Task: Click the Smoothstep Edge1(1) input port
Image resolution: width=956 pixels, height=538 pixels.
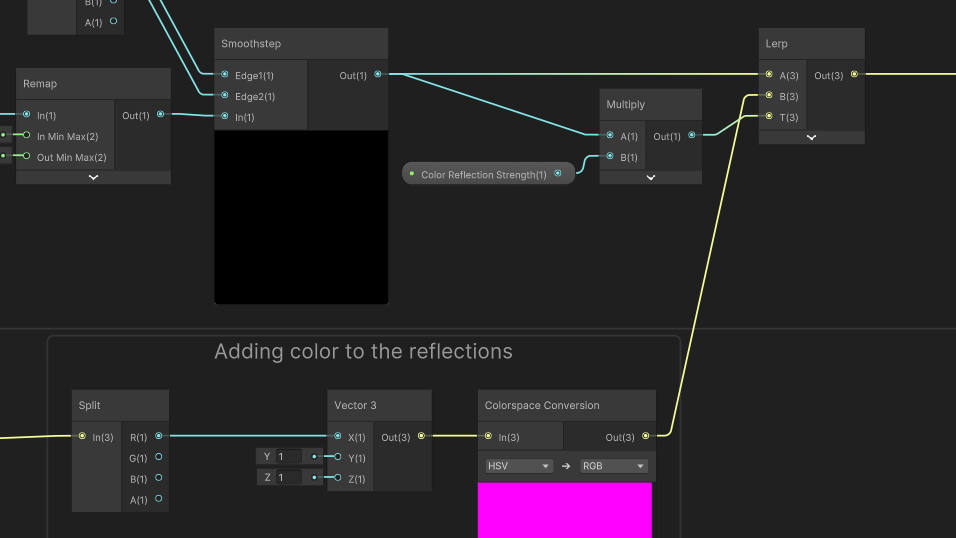Action: 225,74
